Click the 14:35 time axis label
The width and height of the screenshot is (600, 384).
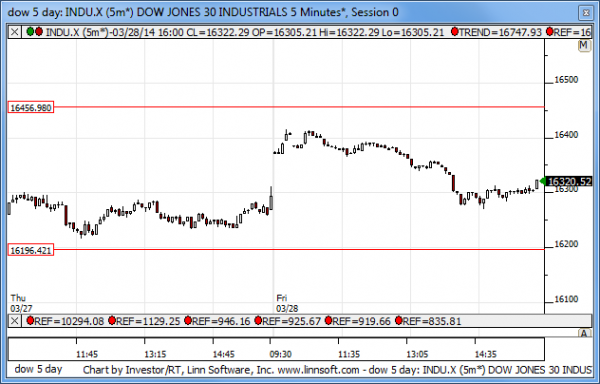(x=486, y=354)
